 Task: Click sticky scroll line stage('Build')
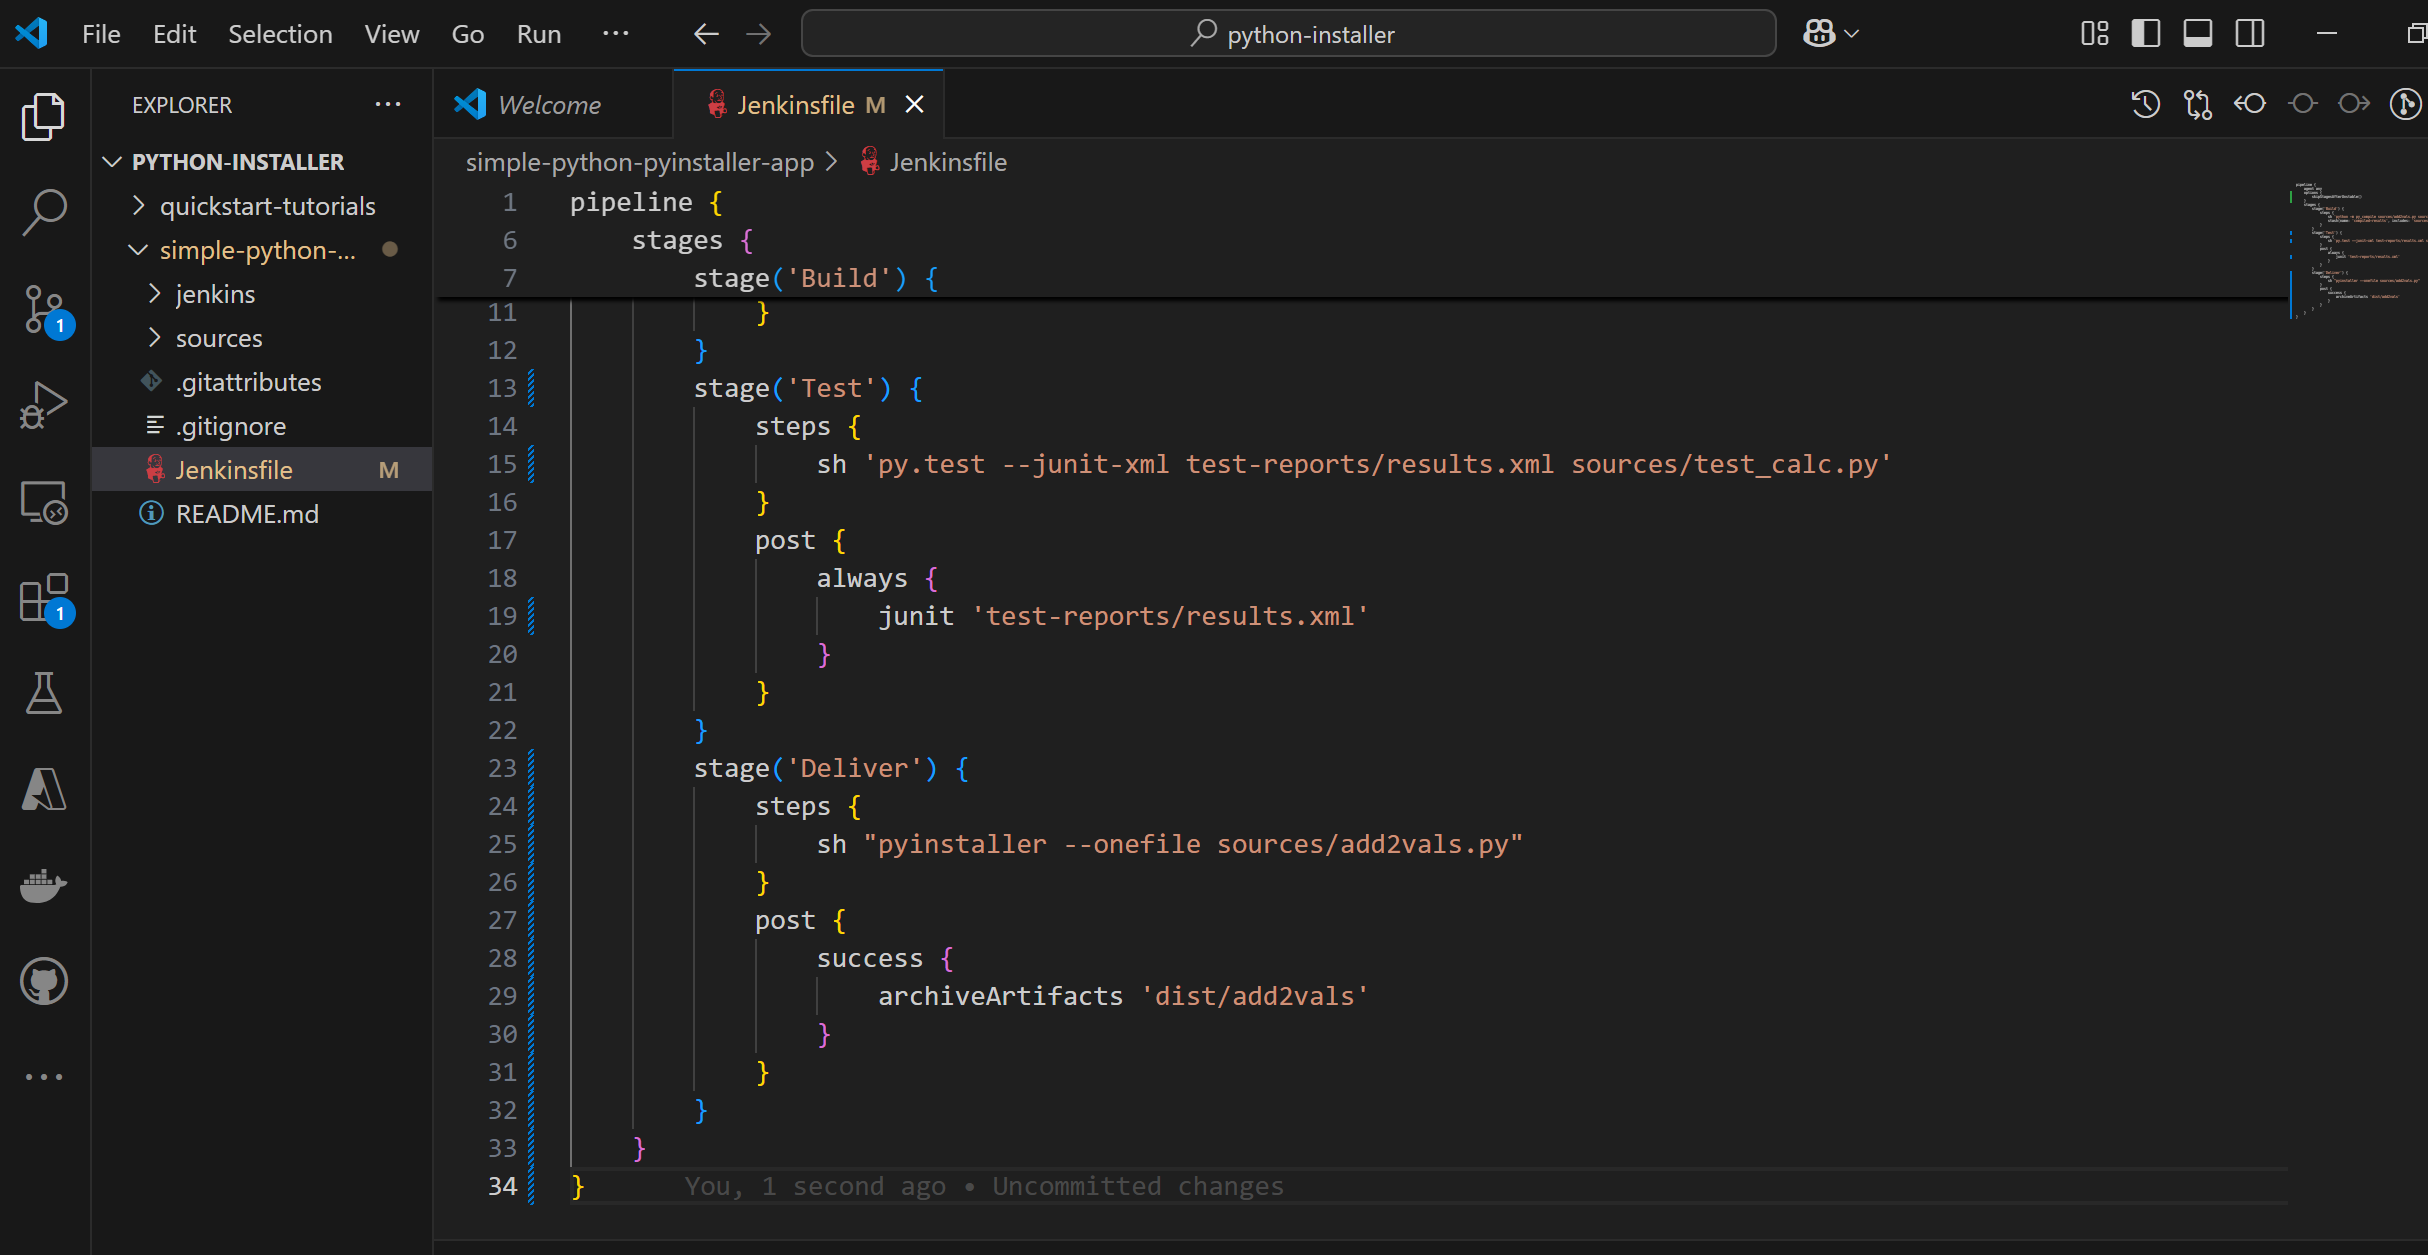pyautogui.click(x=816, y=278)
